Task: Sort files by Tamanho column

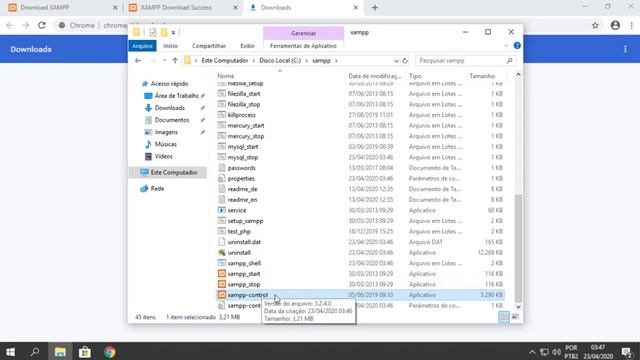Action: [482, 76]
